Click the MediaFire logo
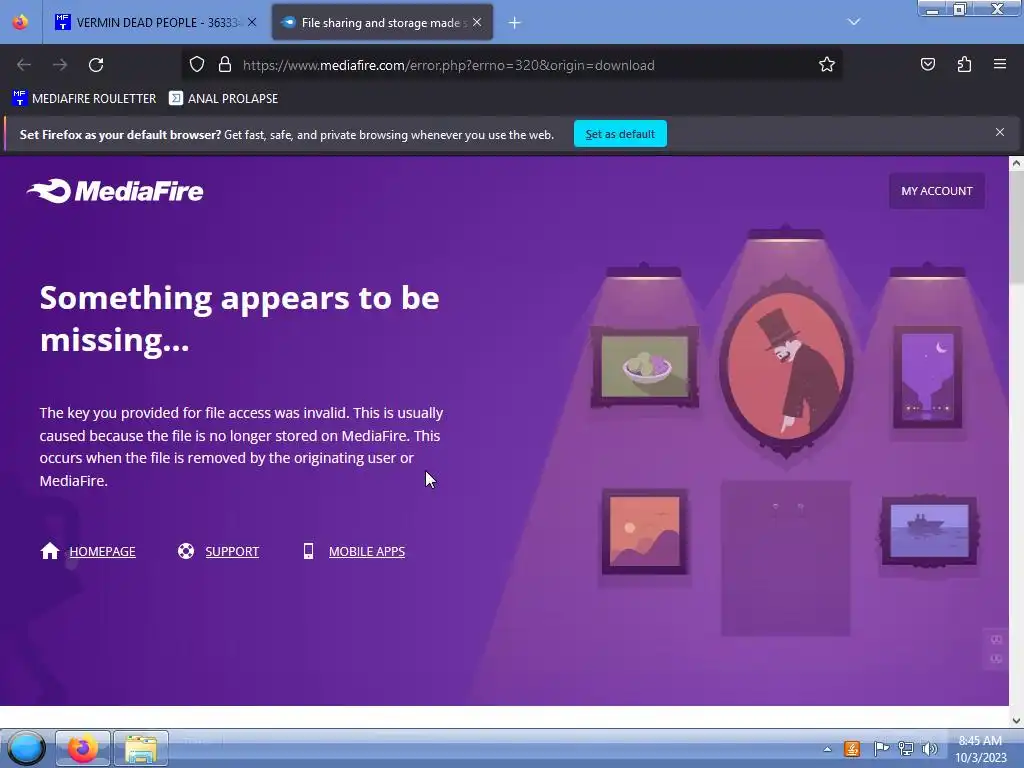This screenshot has width=1024, height=768. pos(115,191)
